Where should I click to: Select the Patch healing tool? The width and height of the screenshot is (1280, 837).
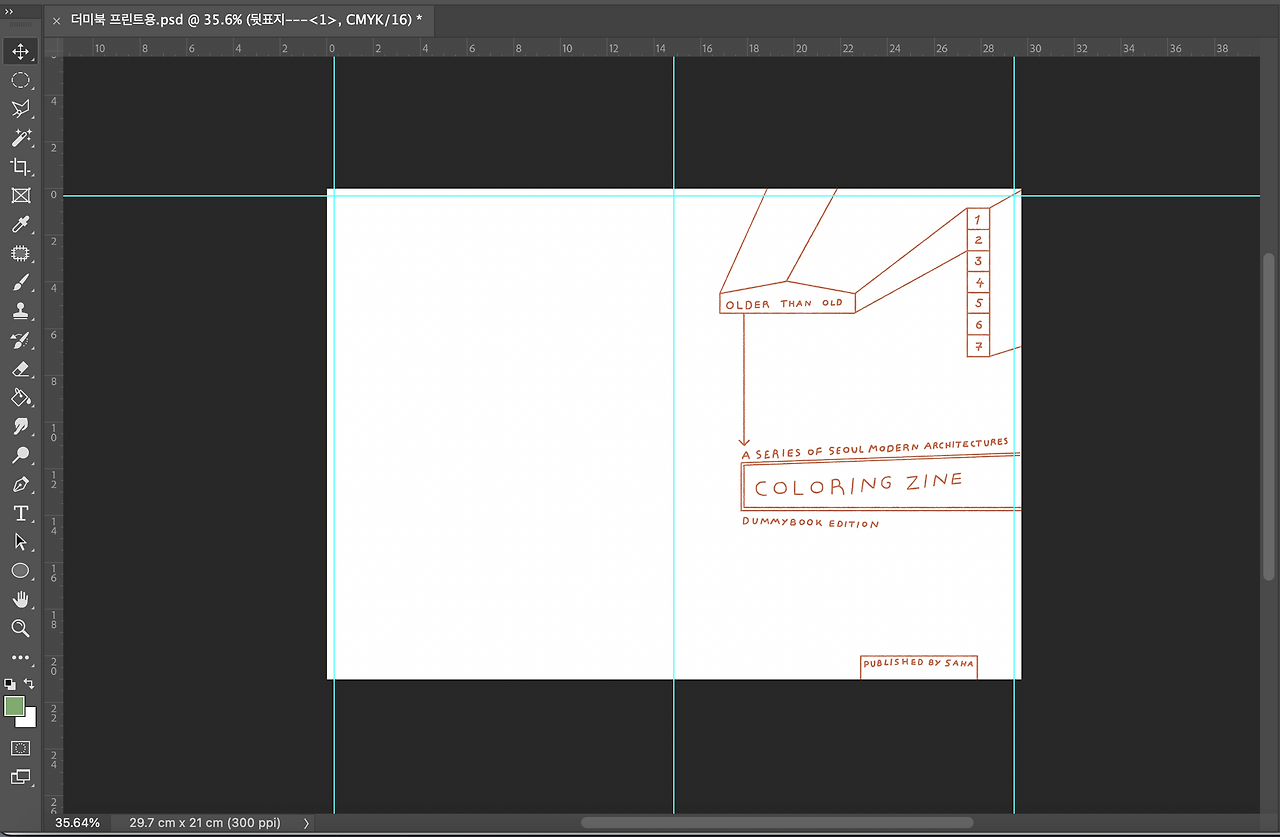pos(20,254)
